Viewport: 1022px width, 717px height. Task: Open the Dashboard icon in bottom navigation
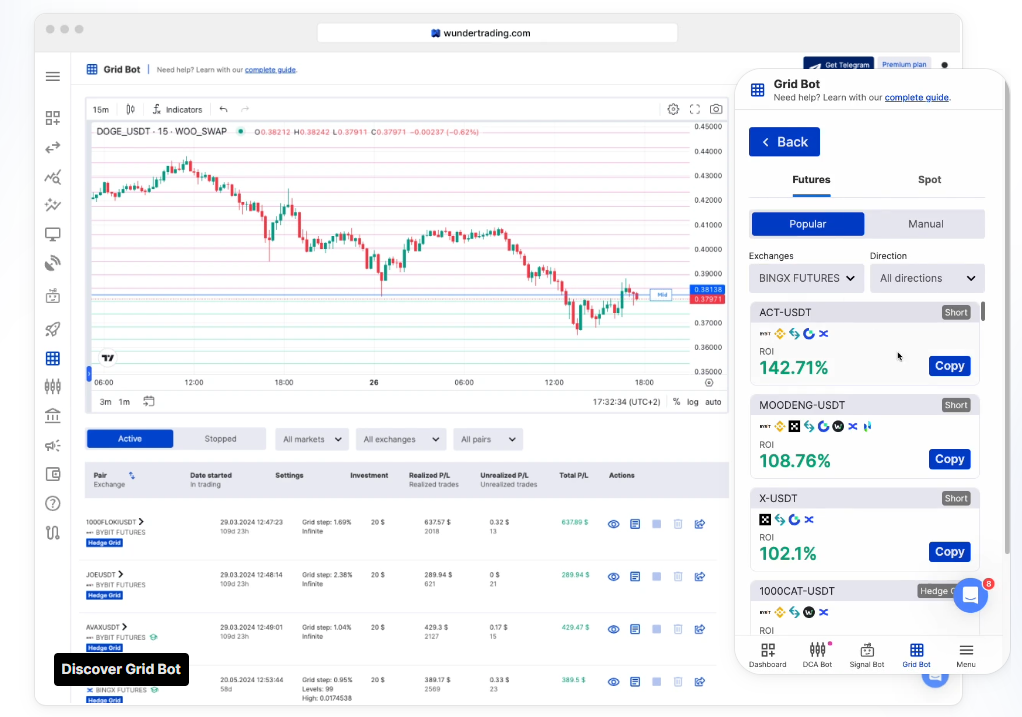pyautogui.click(x=767, y=654)
